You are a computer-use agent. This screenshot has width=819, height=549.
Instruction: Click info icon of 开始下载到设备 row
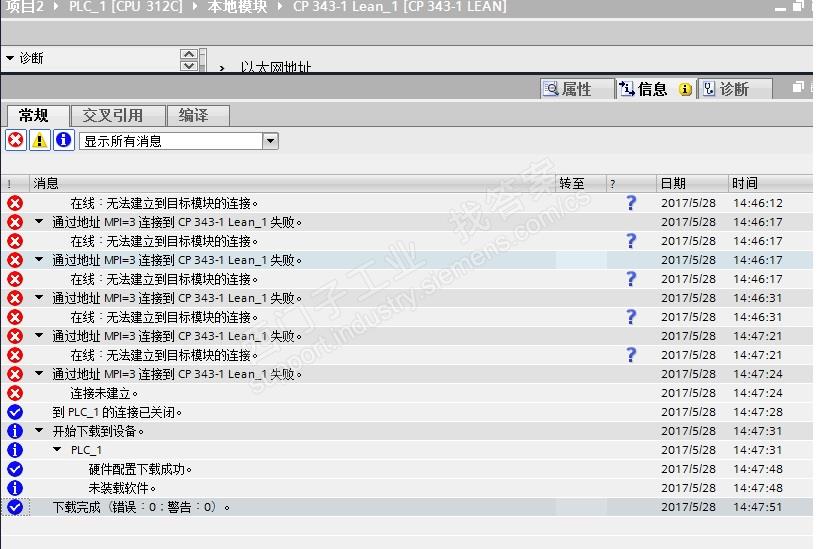coord(15,431)
